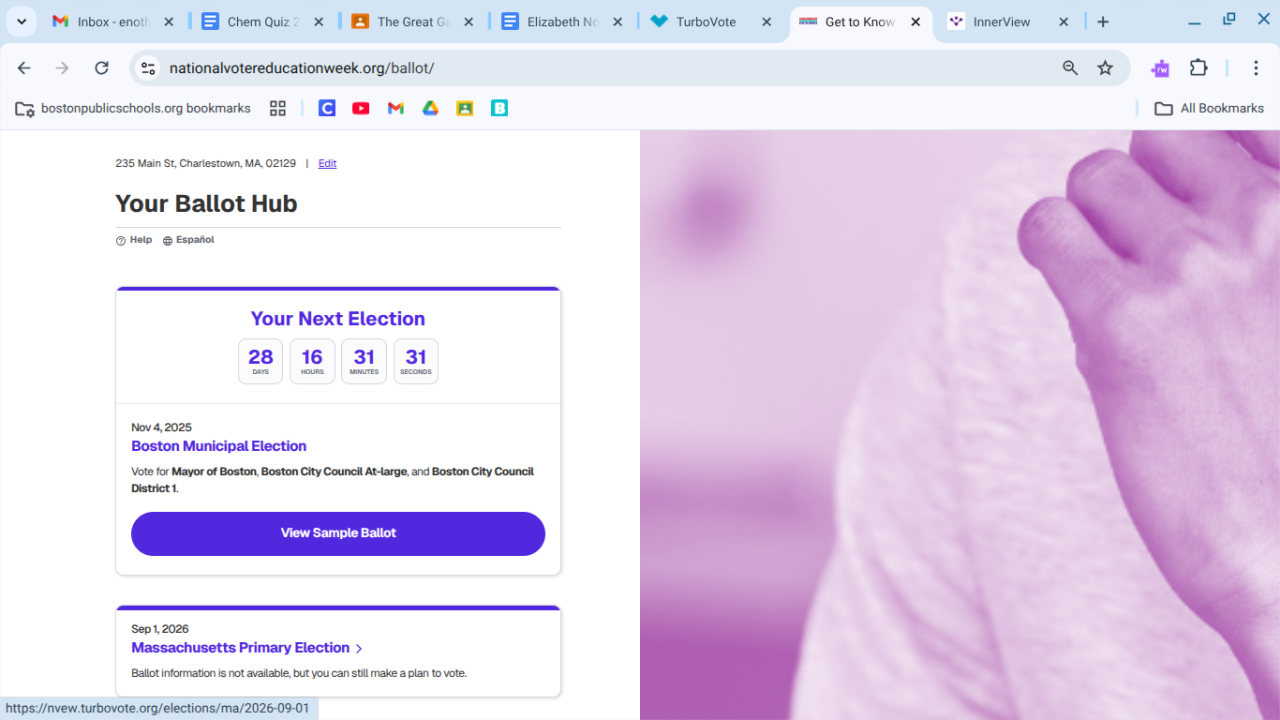Open the Extensions puzzle menu

click(1198, 68)
